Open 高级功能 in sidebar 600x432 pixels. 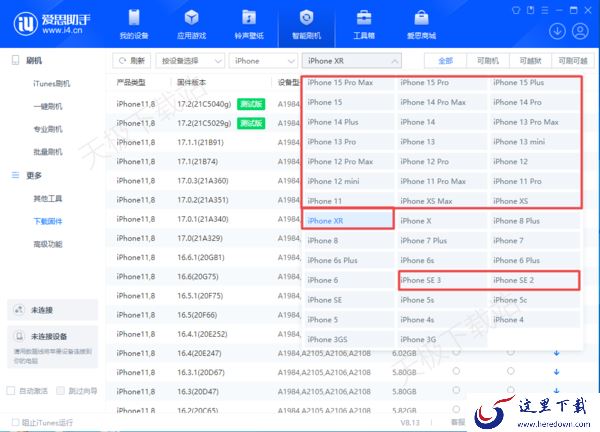click(x=48, y=244)
